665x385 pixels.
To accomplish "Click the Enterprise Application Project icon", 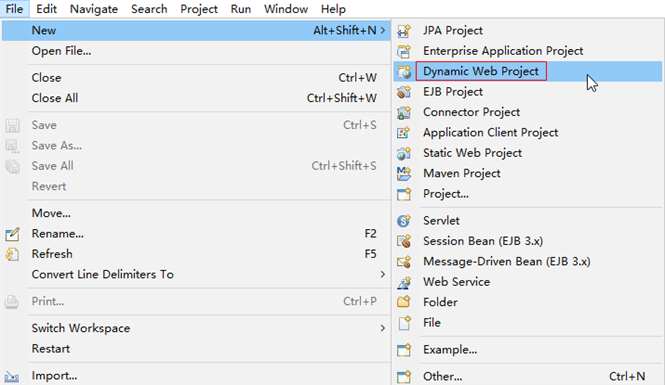I will coord(404,51).
